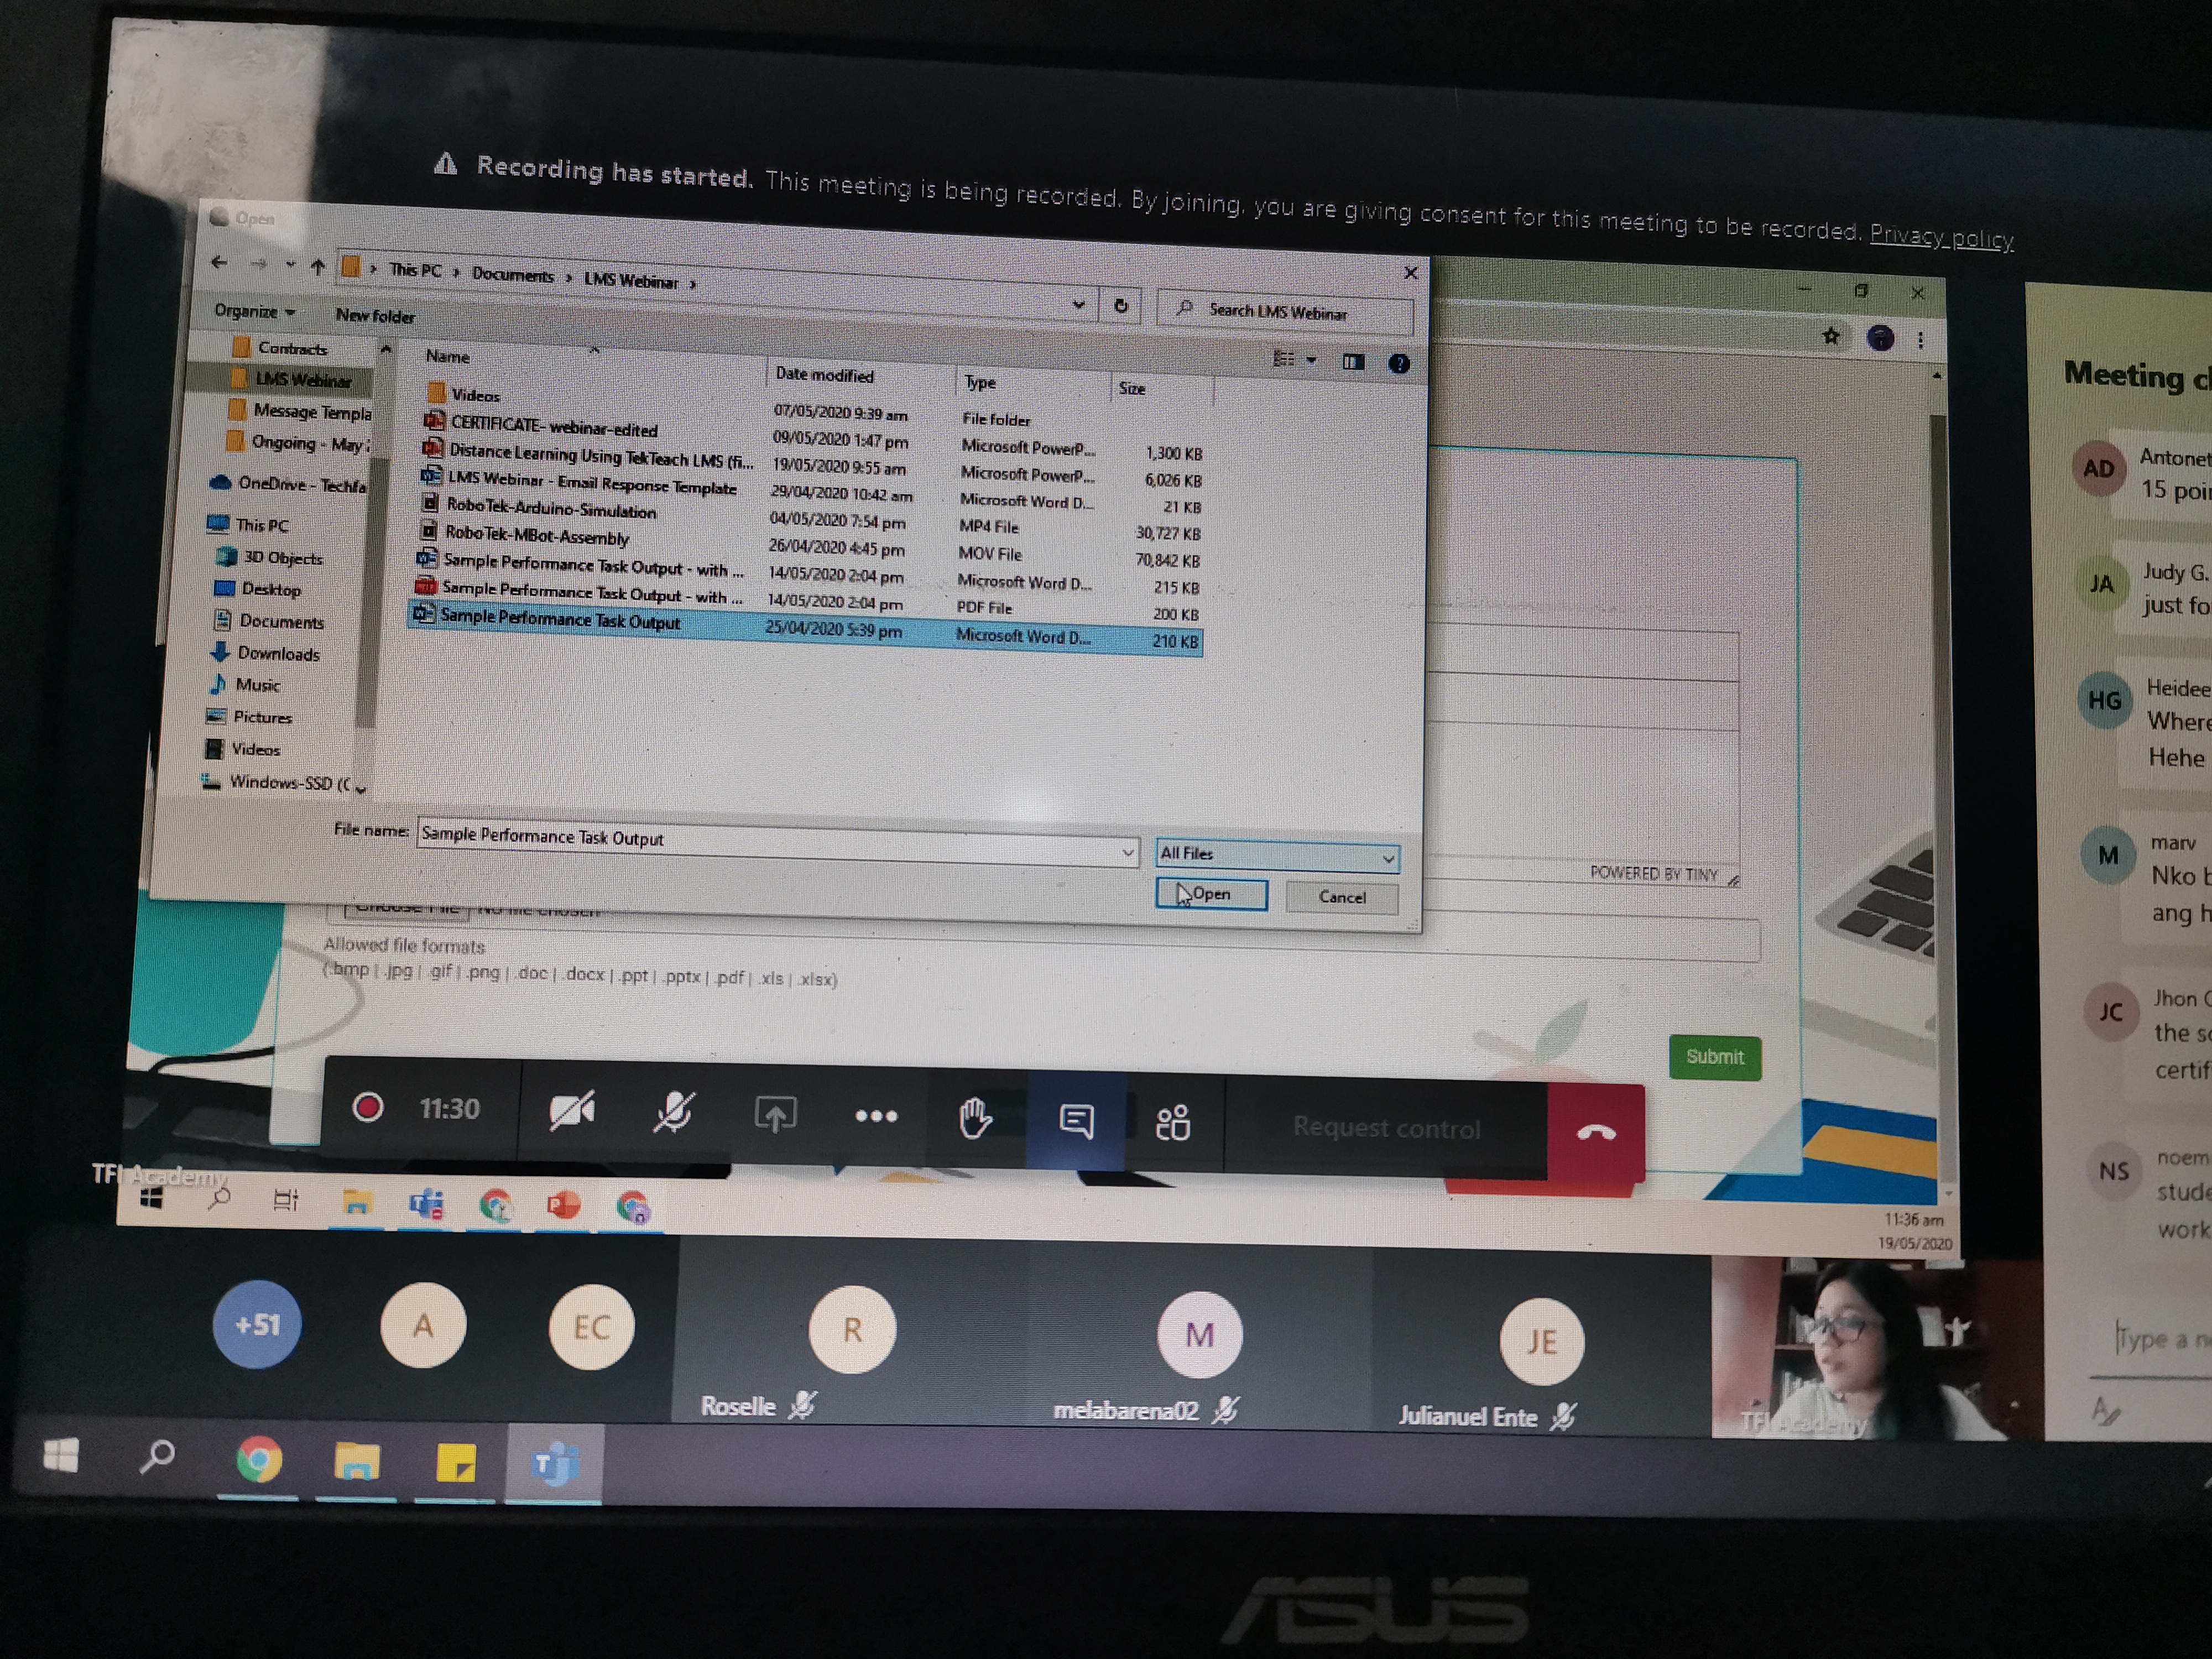Image resolution: width=2212 pixels, height=1659 pixels.
Task: Click Request control in the meeting
Action: (1386, 1128)
